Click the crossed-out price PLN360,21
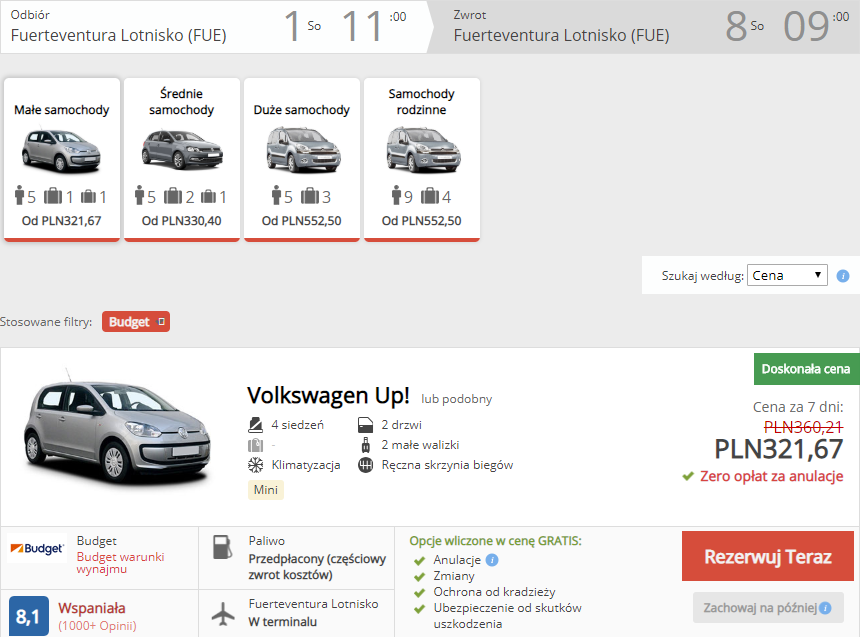860x637 pixels. [x=803, y=427]
